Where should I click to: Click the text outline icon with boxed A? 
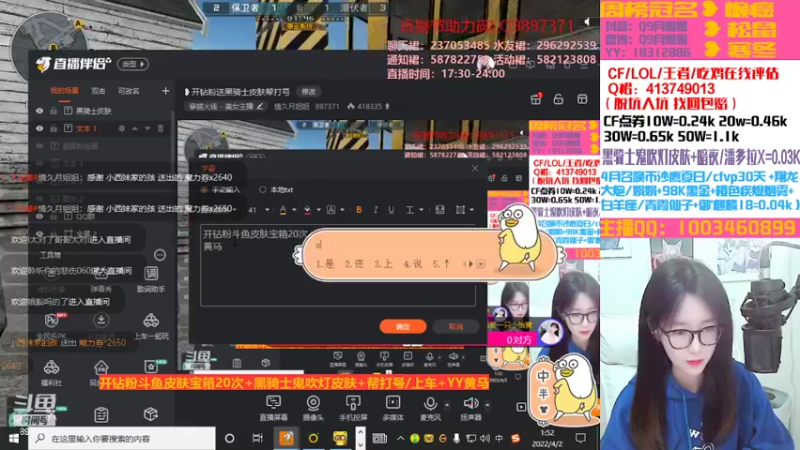pos(331,210)
